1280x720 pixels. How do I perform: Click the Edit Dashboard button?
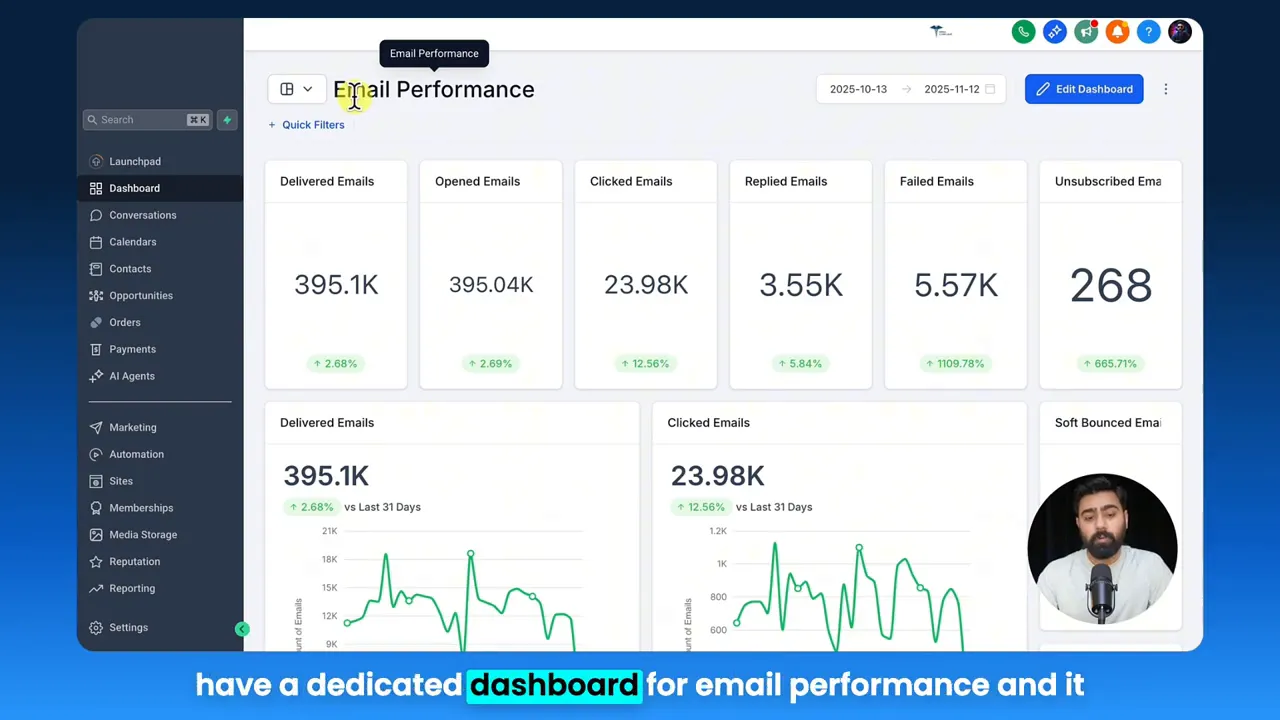point(1084,89)
